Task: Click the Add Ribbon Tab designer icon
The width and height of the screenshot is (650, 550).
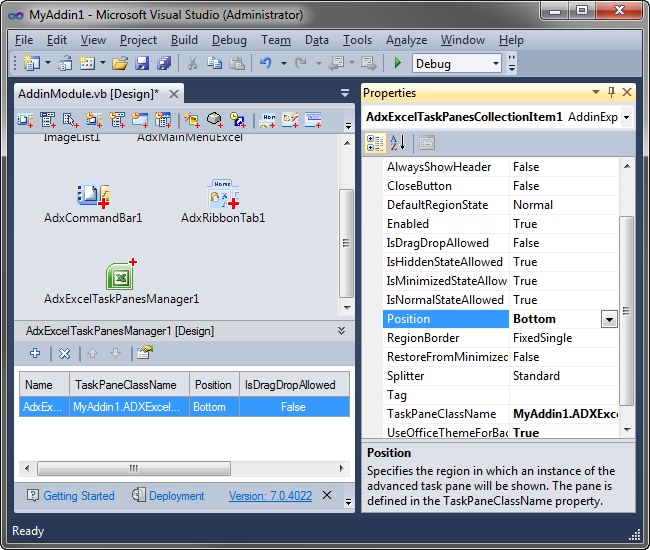Action: click(x=267, y=120)
